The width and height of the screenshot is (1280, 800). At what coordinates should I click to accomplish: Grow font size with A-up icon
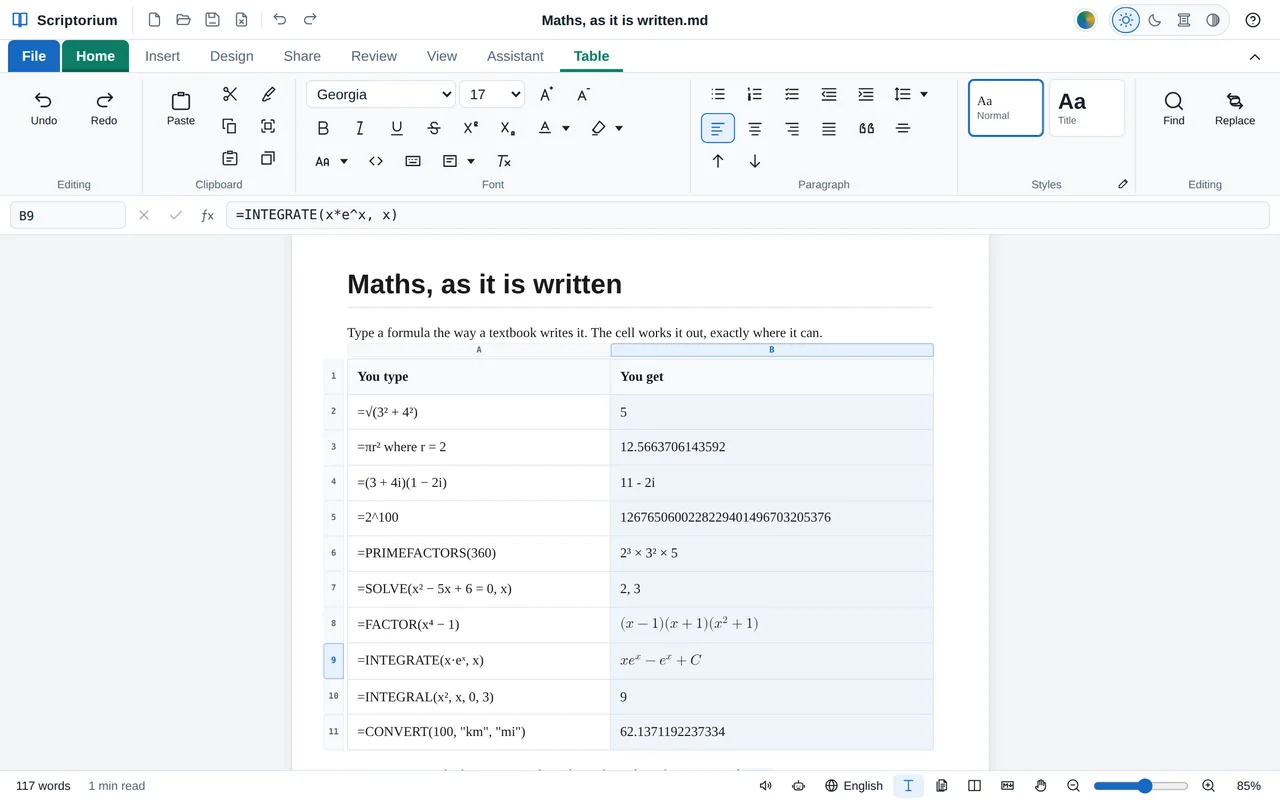(x=546, y=94)
